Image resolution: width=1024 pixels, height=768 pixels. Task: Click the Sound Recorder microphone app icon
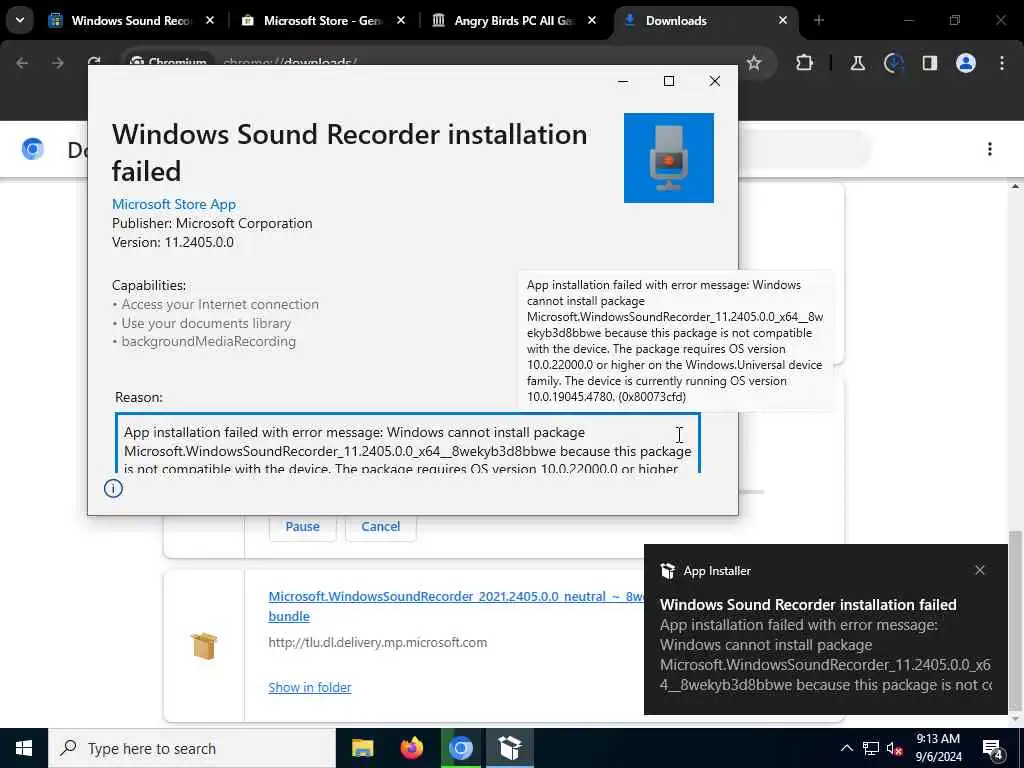point(669,158)
